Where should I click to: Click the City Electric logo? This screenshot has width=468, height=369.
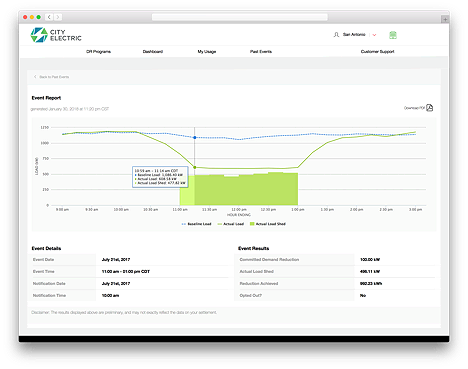pos(56,35)
